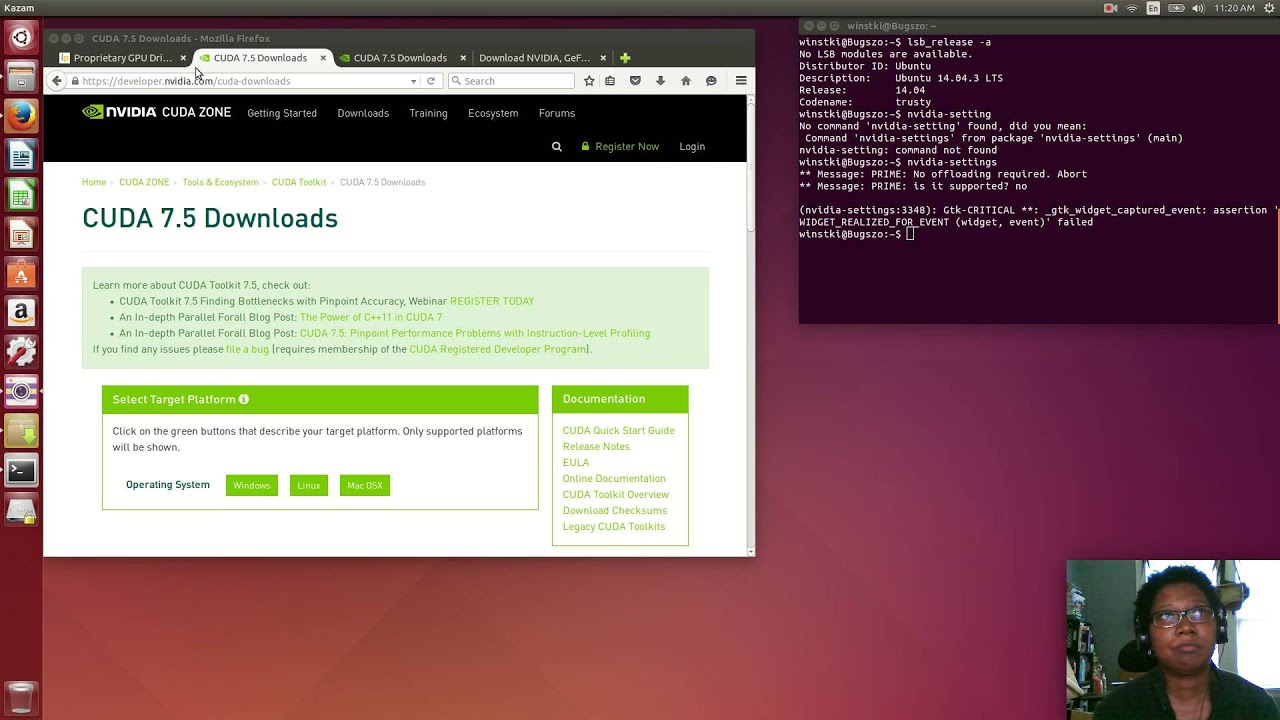1280x720 pixels.
Task: Open the REGISTER TODAY webinar link
Action: coord(492,301)
